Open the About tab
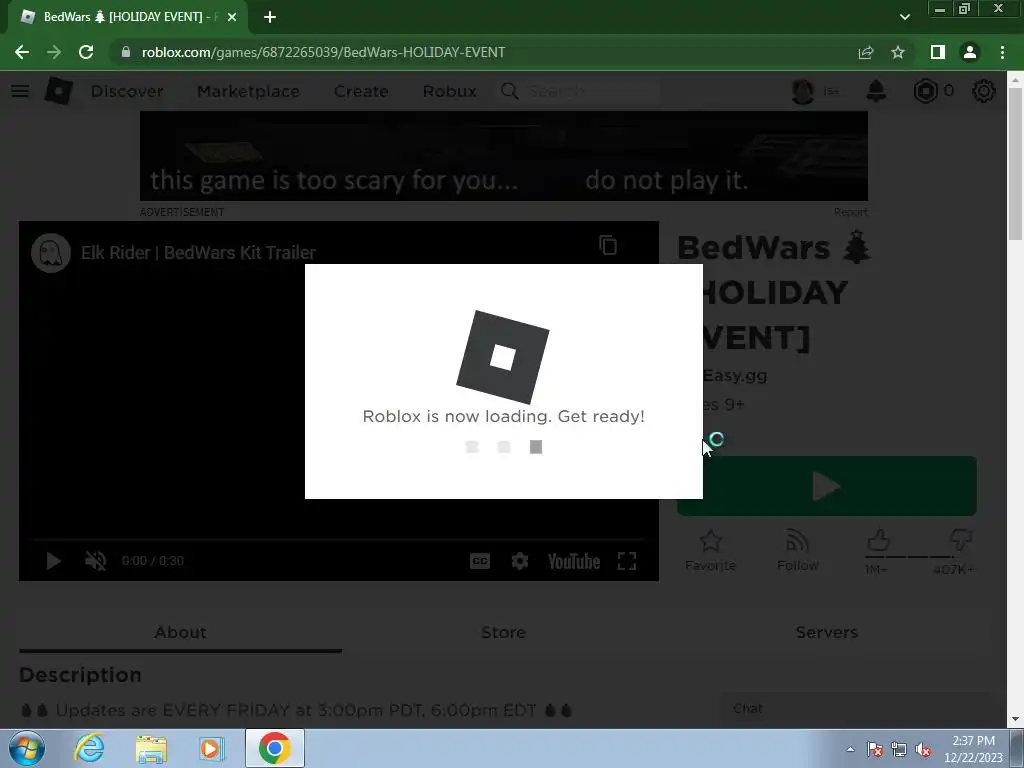Screen dimensions: 1024x768 (180, 632)
